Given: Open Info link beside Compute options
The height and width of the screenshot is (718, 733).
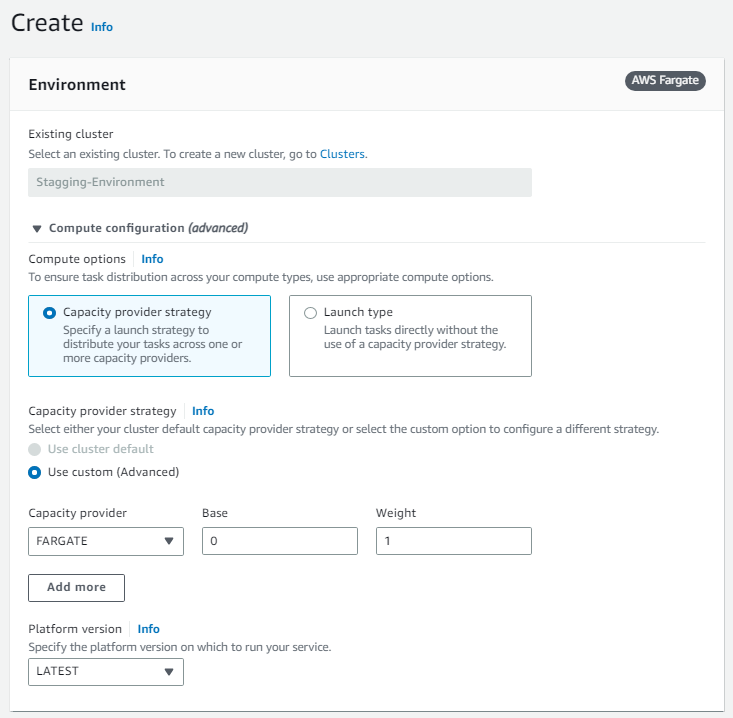Looking at the screenshot, I should (152, 259).
